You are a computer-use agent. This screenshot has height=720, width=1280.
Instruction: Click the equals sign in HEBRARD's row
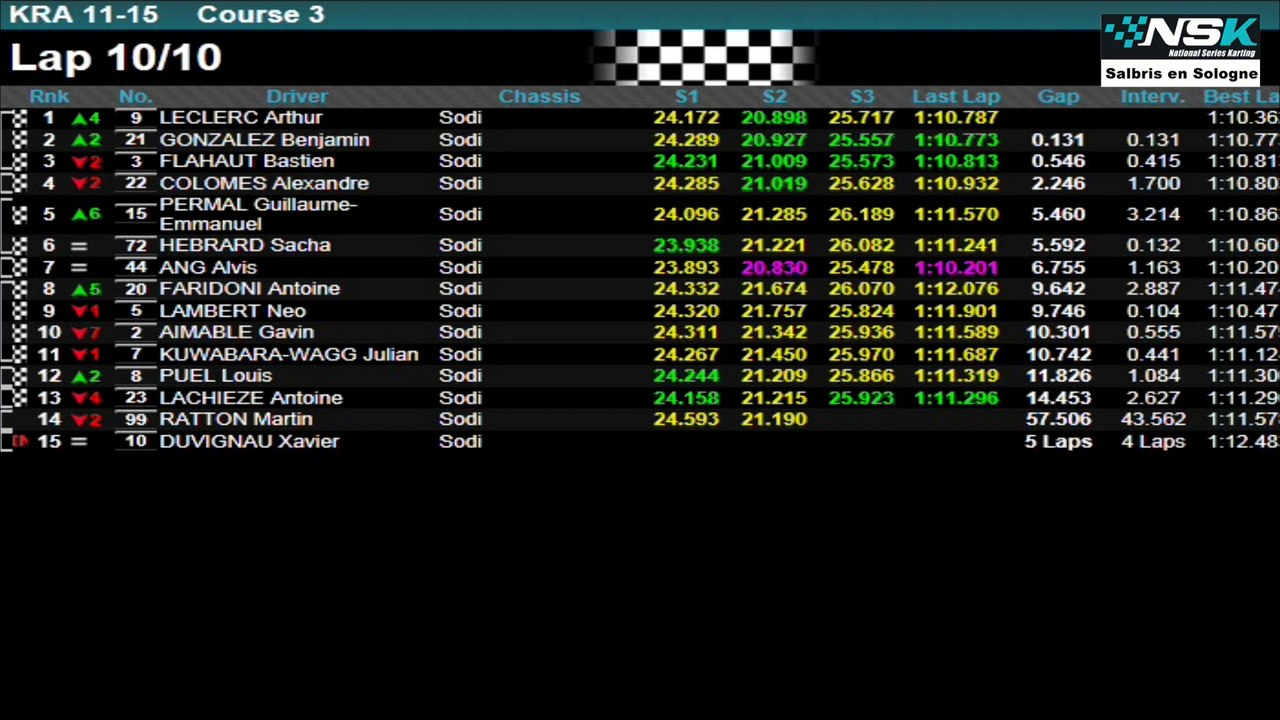coord(79,246)
